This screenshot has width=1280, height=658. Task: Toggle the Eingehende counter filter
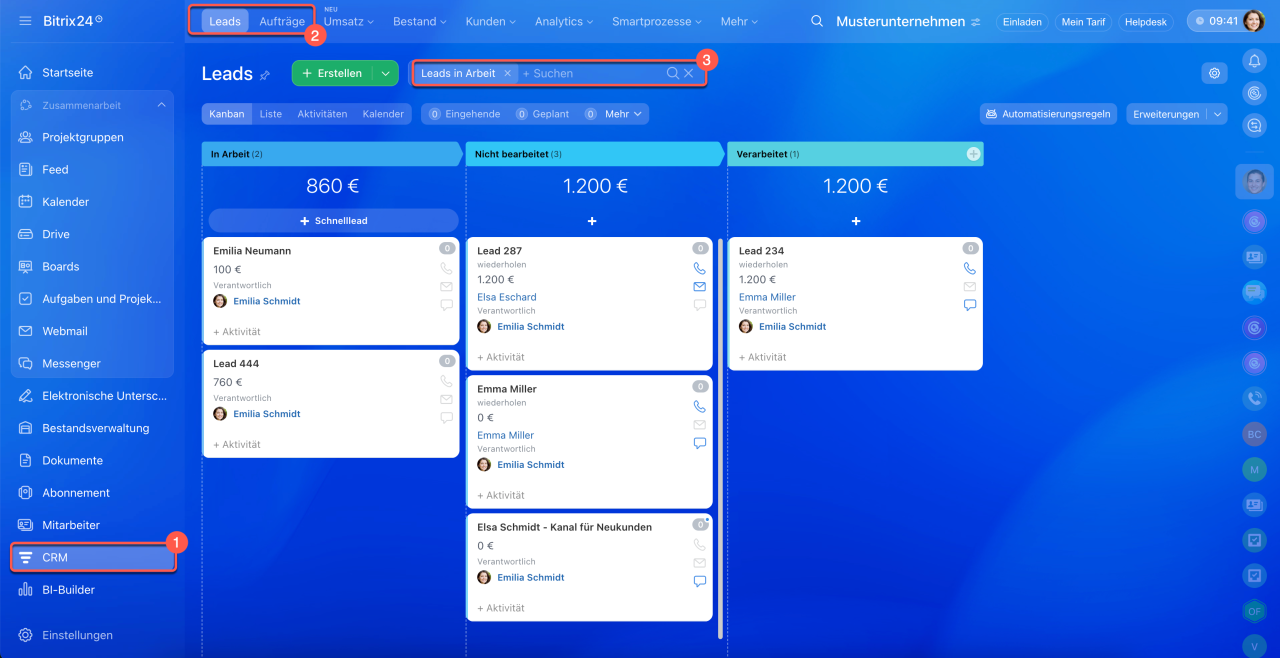coord(464,114)
